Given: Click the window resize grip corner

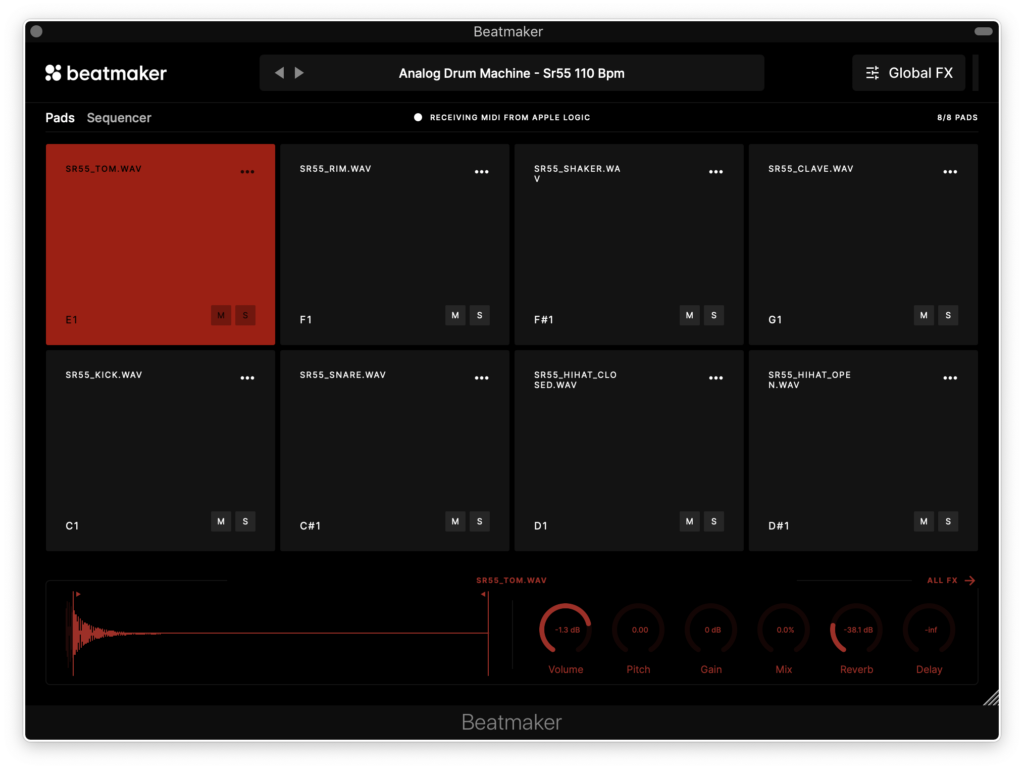Looking at the screenshot, I should [x=991, y=697].
